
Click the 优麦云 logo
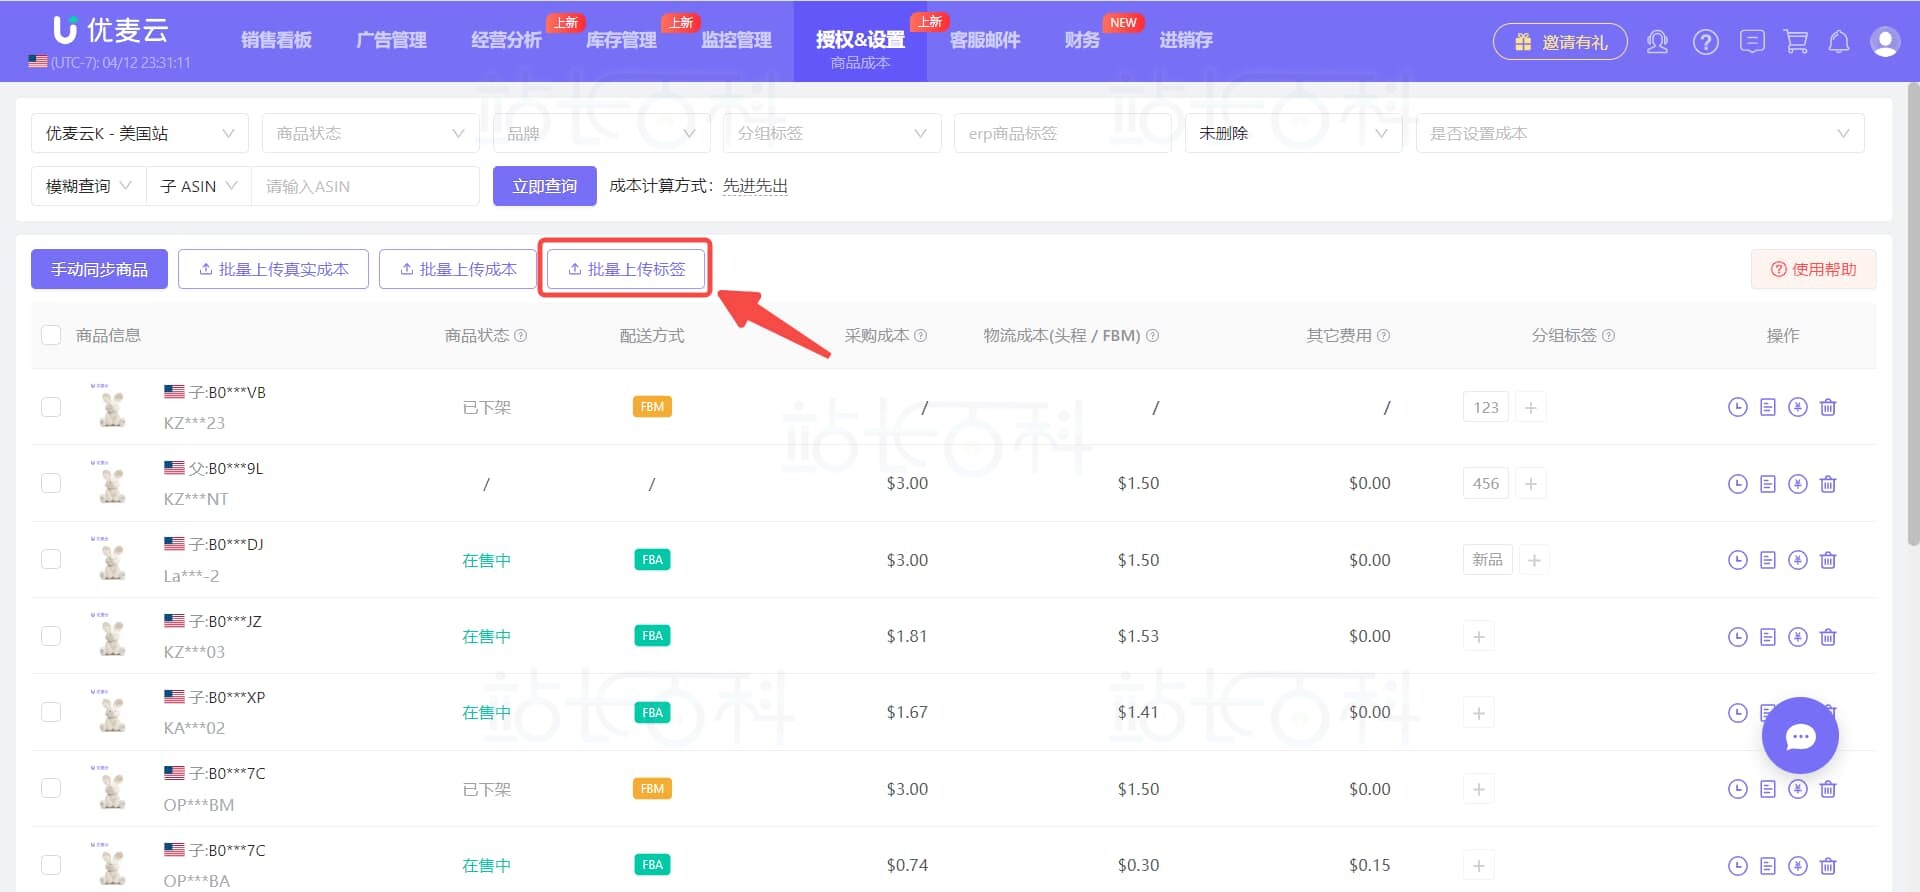coord(110,30)
